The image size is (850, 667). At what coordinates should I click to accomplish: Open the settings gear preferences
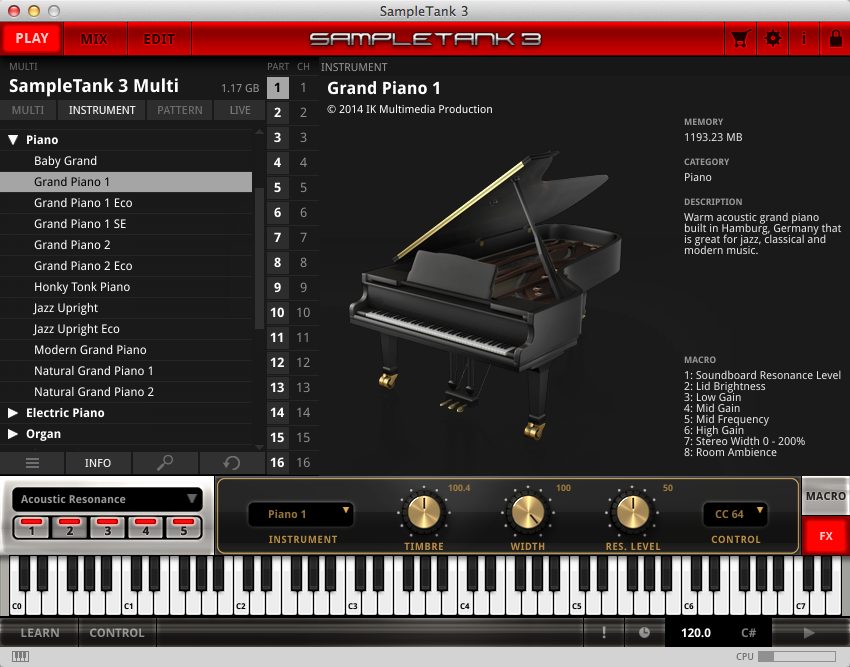[x=772, y=39]
